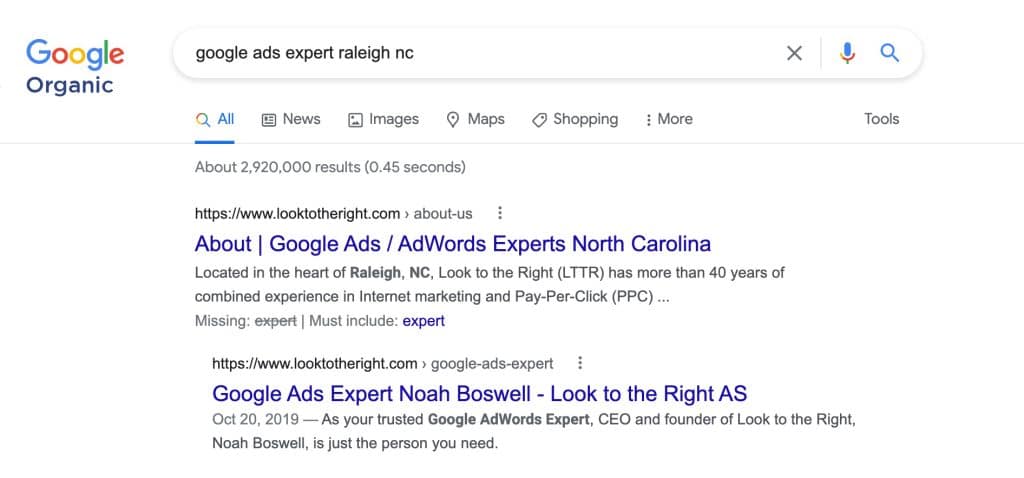Submit search with magnifying glass icon
Image resolution: width=1024 pixels, height=478 pixels.
click(x=889, y=53)
